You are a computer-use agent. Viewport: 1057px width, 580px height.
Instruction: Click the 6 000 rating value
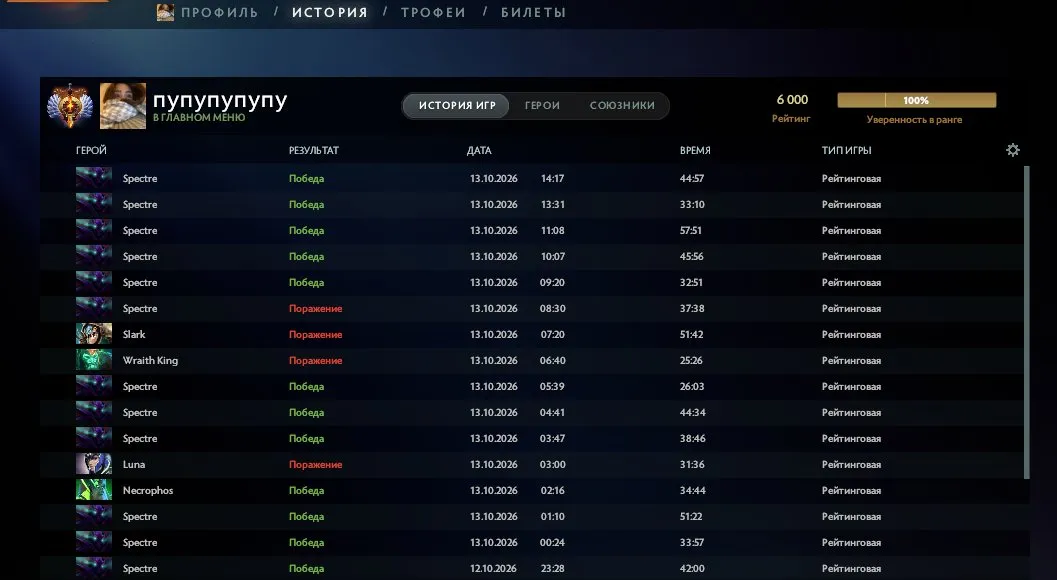[x=792, y=99]
